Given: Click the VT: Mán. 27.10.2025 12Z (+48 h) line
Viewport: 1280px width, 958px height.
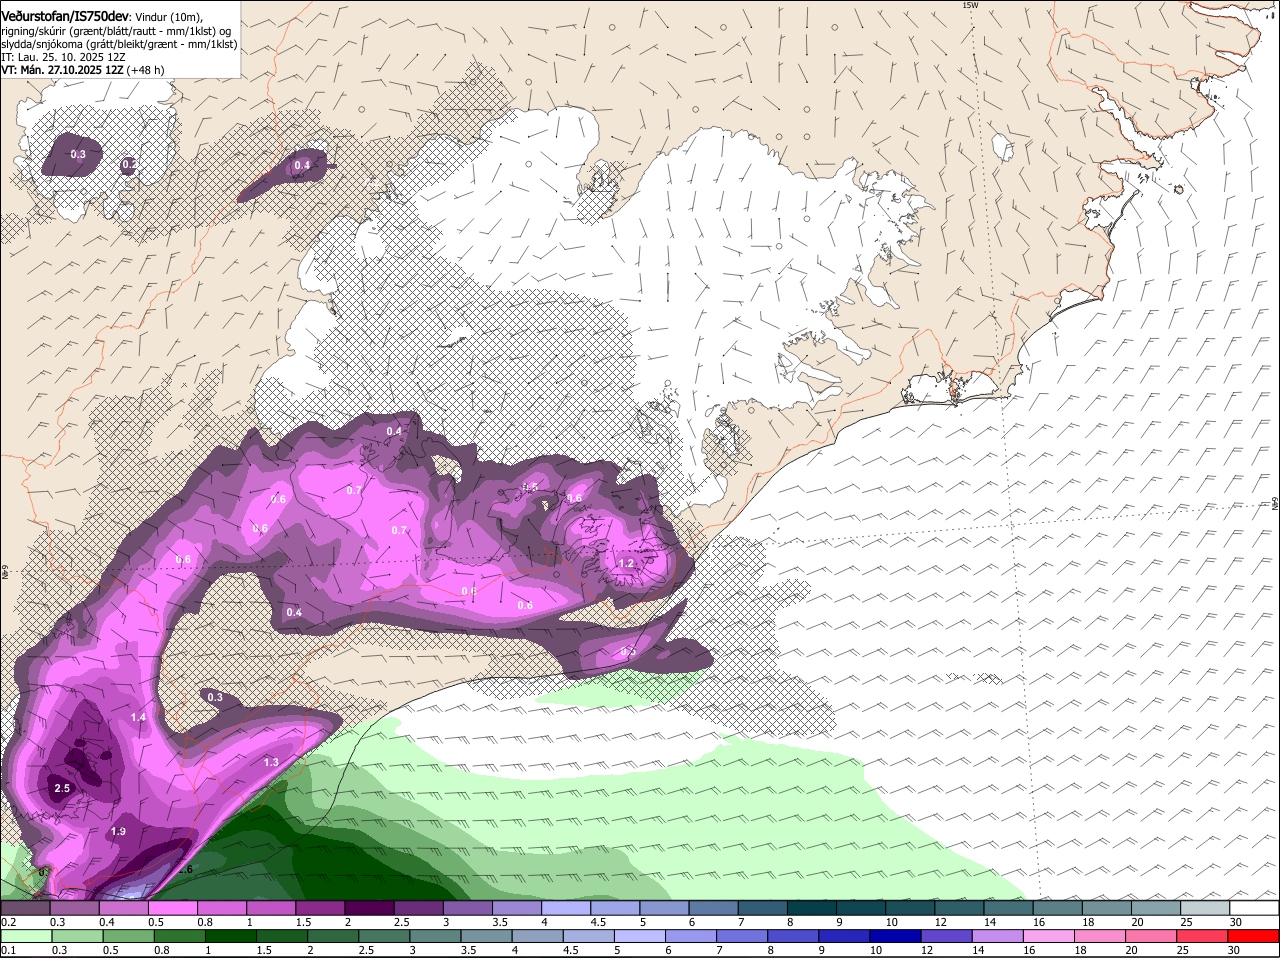Looking at the screenshot, I should coord(83,70).
